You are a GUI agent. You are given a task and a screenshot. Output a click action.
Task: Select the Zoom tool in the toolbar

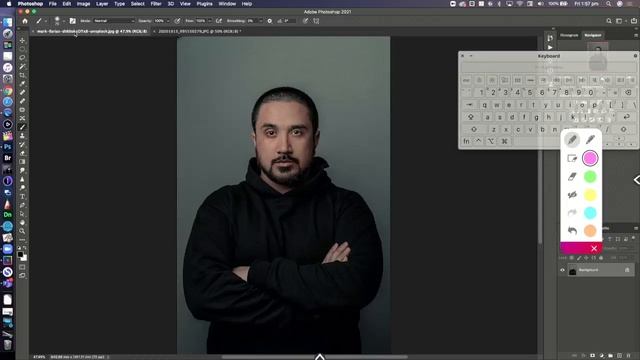pos(22,231)
